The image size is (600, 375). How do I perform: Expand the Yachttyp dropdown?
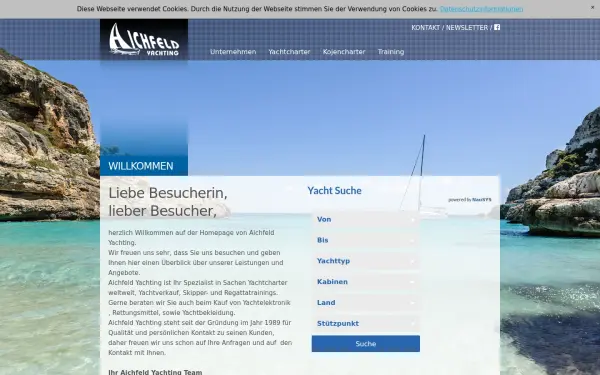(366, 261)
